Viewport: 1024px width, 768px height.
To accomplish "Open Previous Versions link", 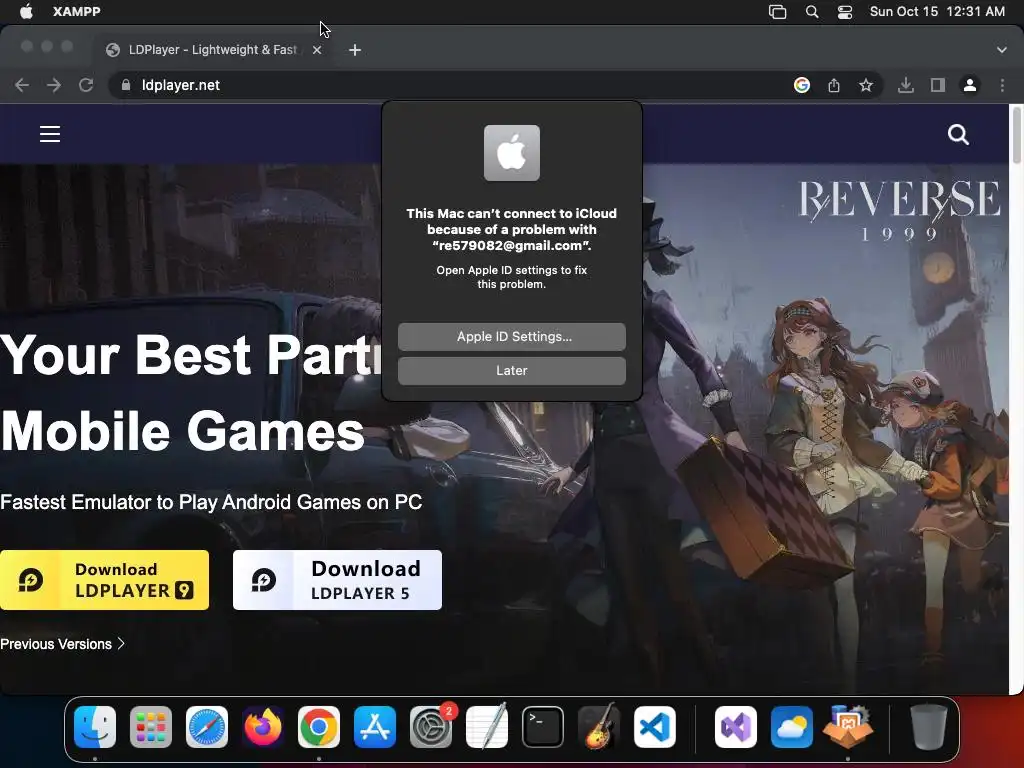I will tap(62, 644).
